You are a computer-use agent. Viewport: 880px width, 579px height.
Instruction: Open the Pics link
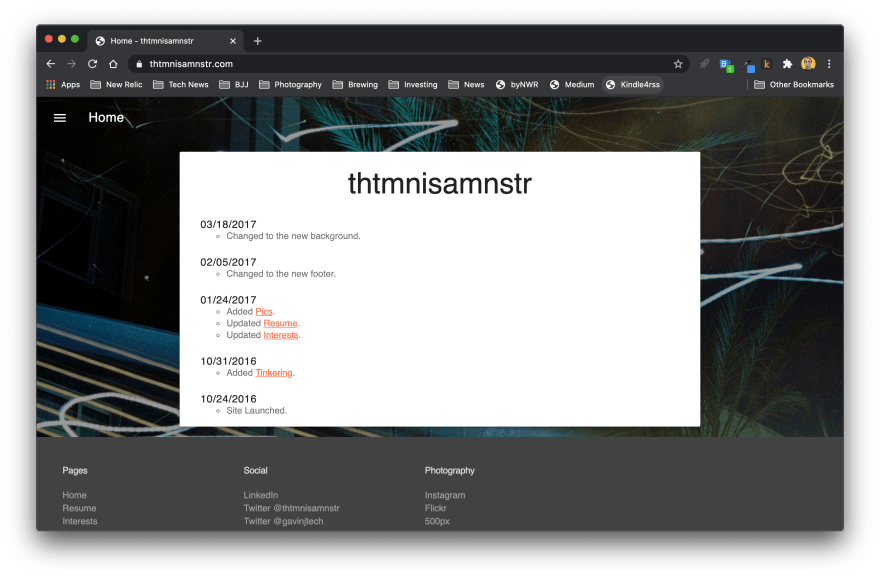point(264,312)
